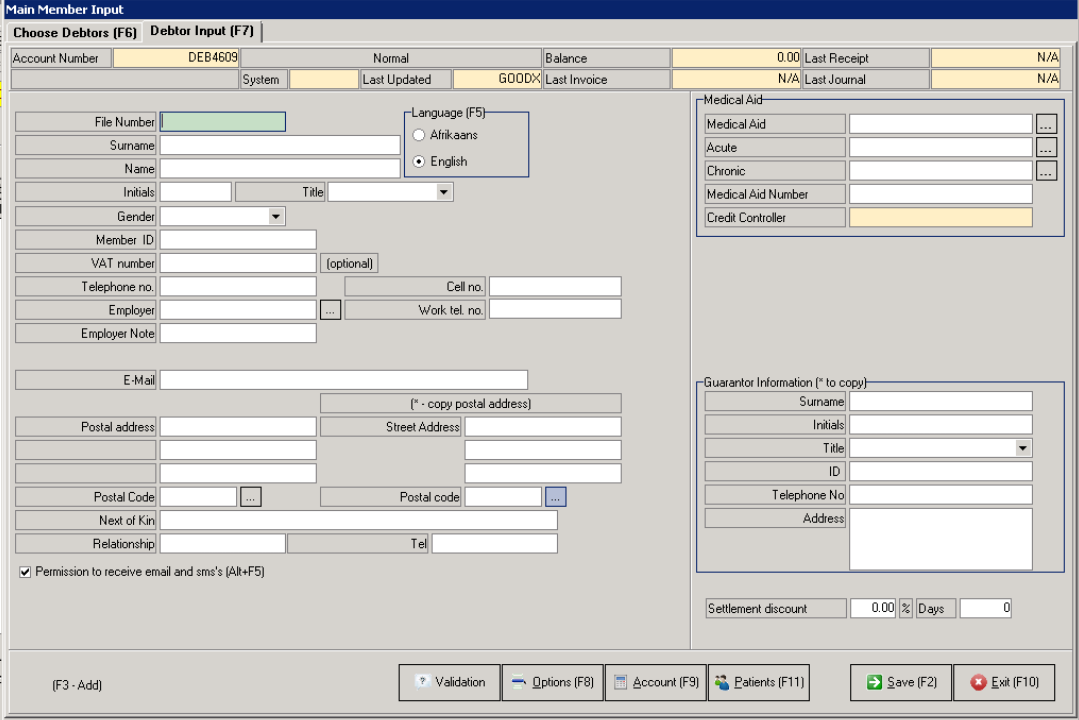Click the settlement discount percent button

(906, 608)
